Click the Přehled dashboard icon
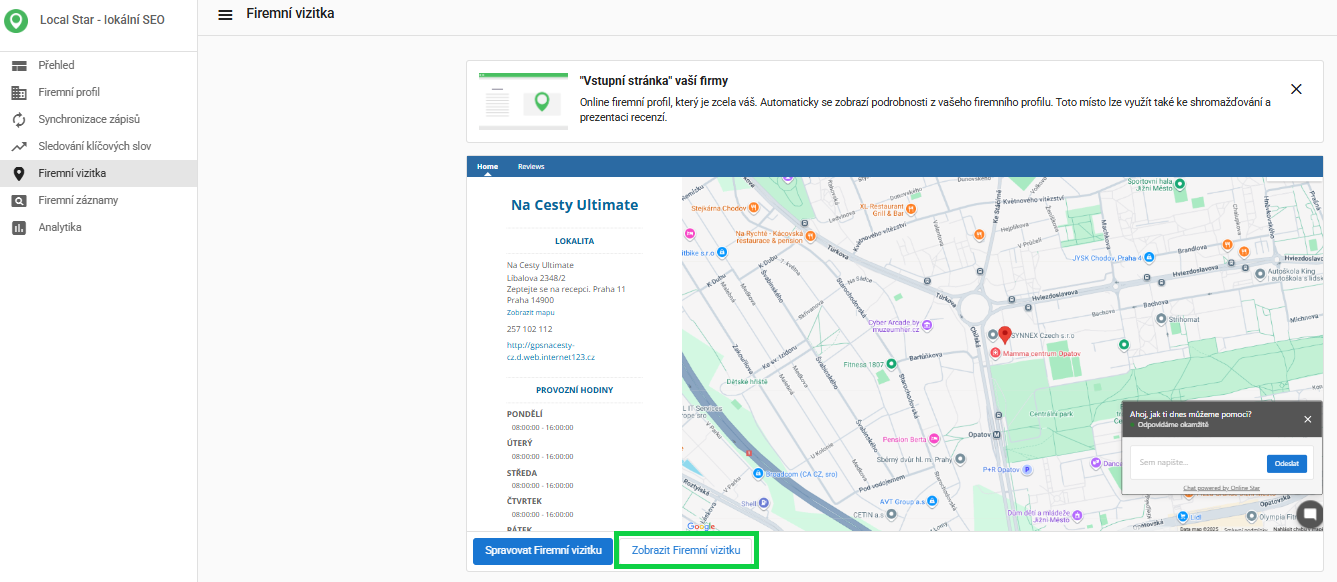 click(x=19, y=66)
